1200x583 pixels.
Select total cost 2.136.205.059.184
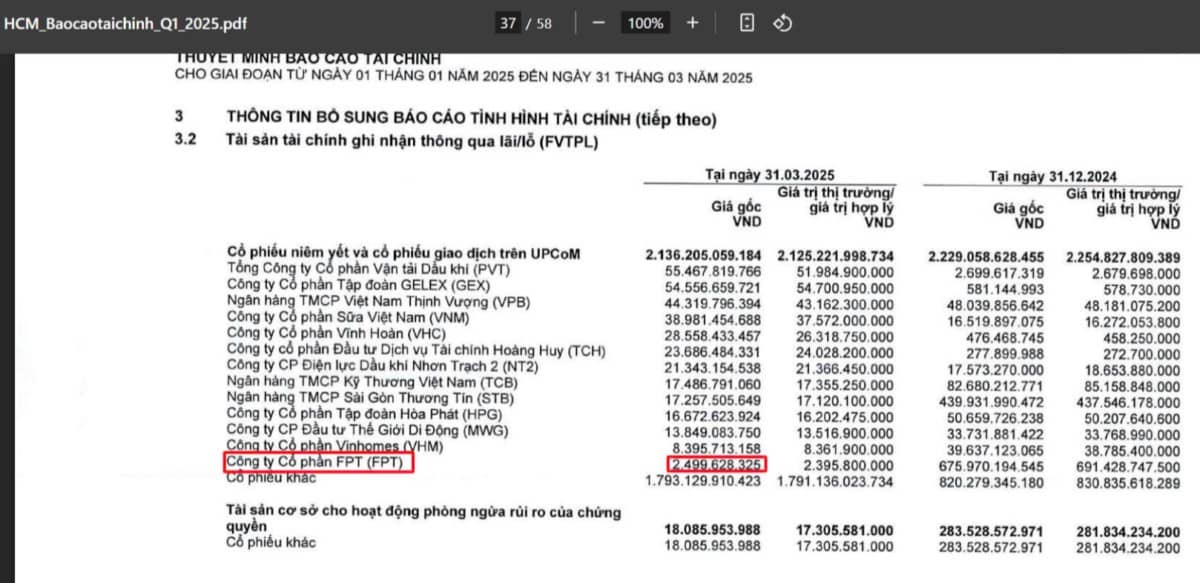pos(704,255)
